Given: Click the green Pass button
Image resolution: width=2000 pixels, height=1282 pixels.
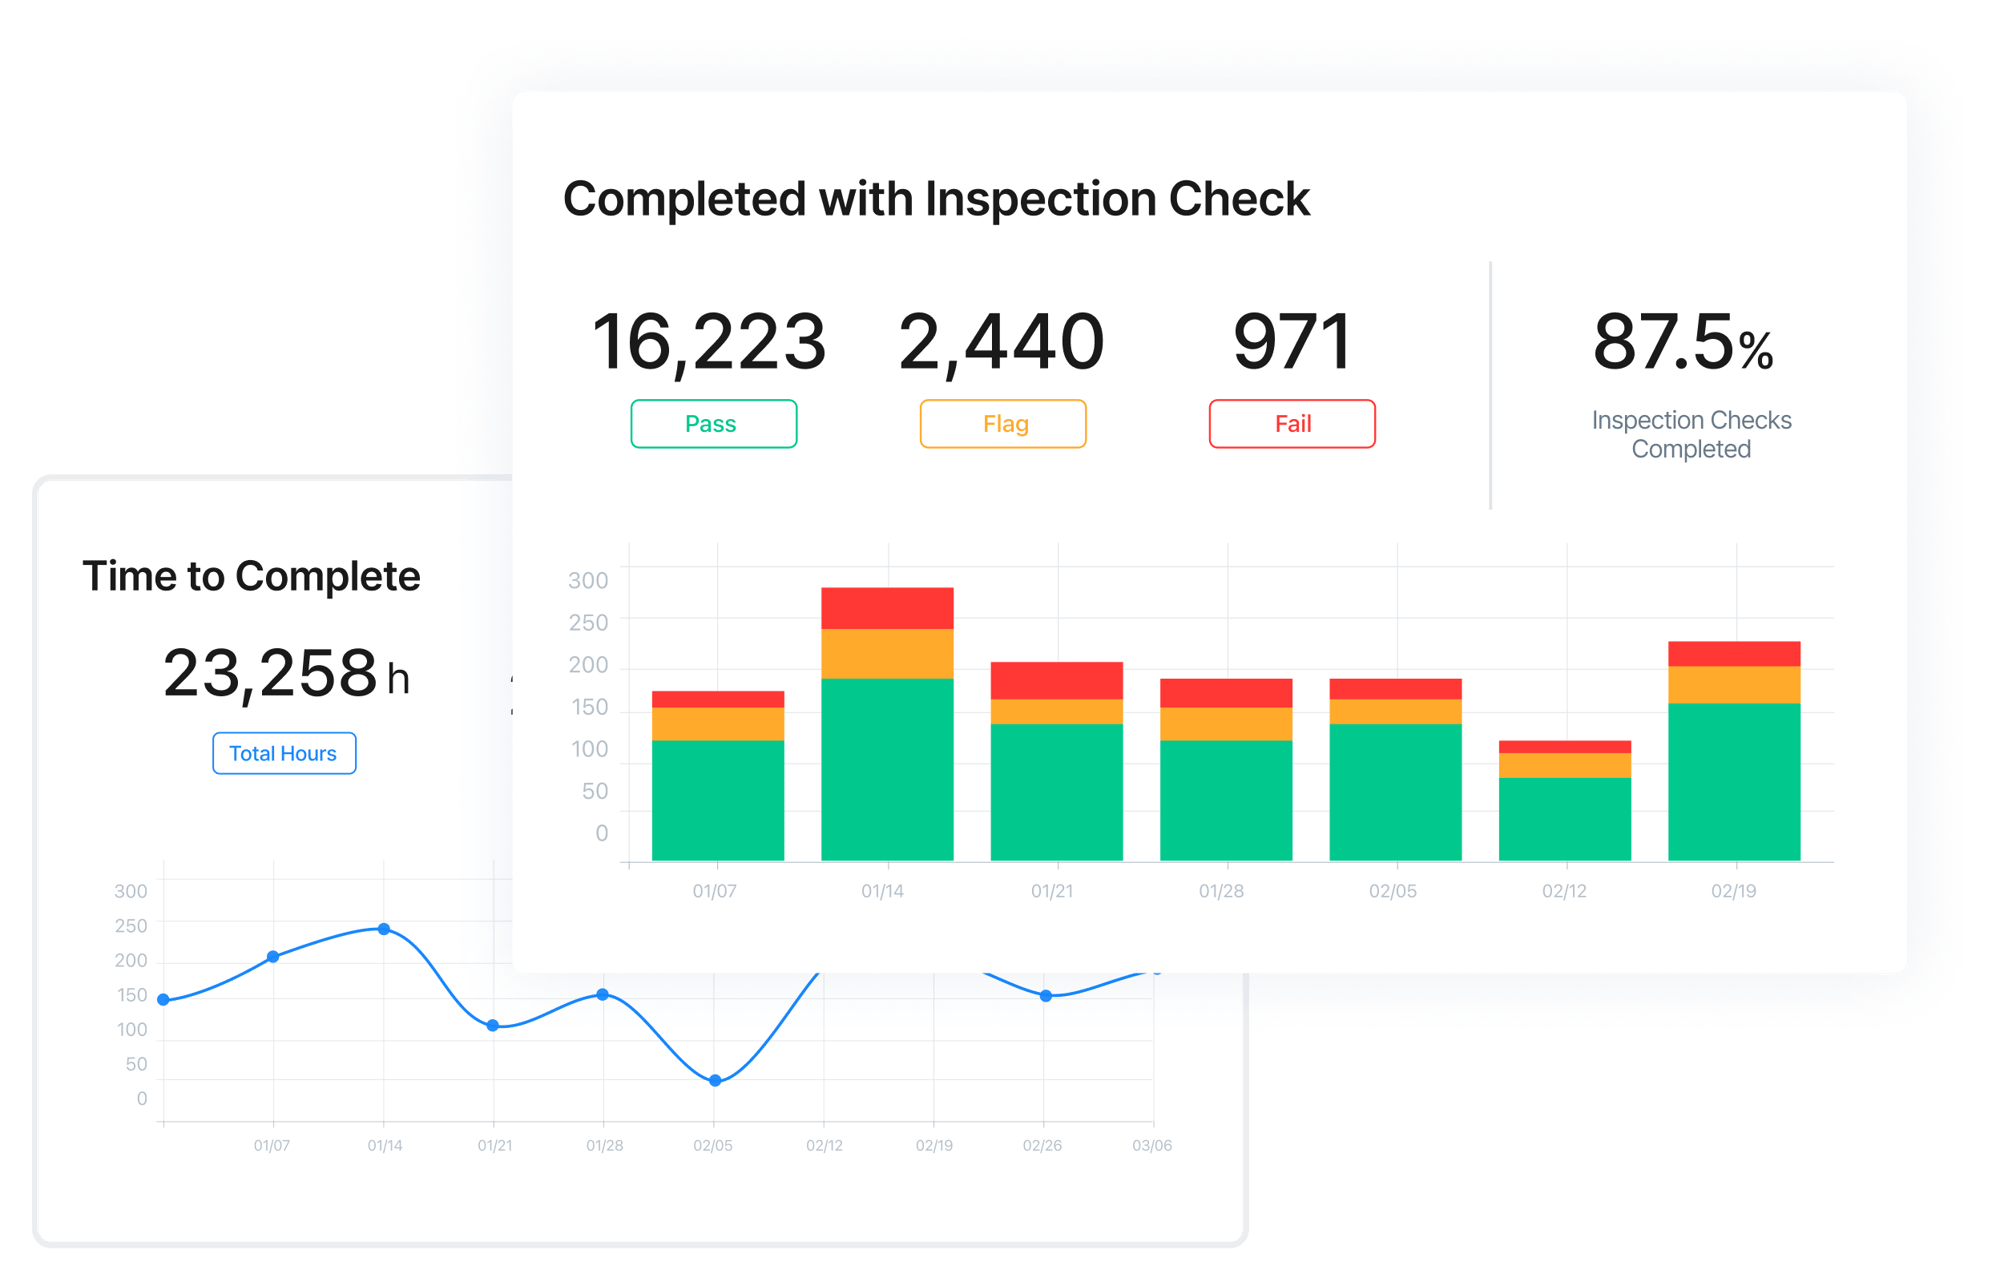Looking at the screenshot, I should [713, 424].
